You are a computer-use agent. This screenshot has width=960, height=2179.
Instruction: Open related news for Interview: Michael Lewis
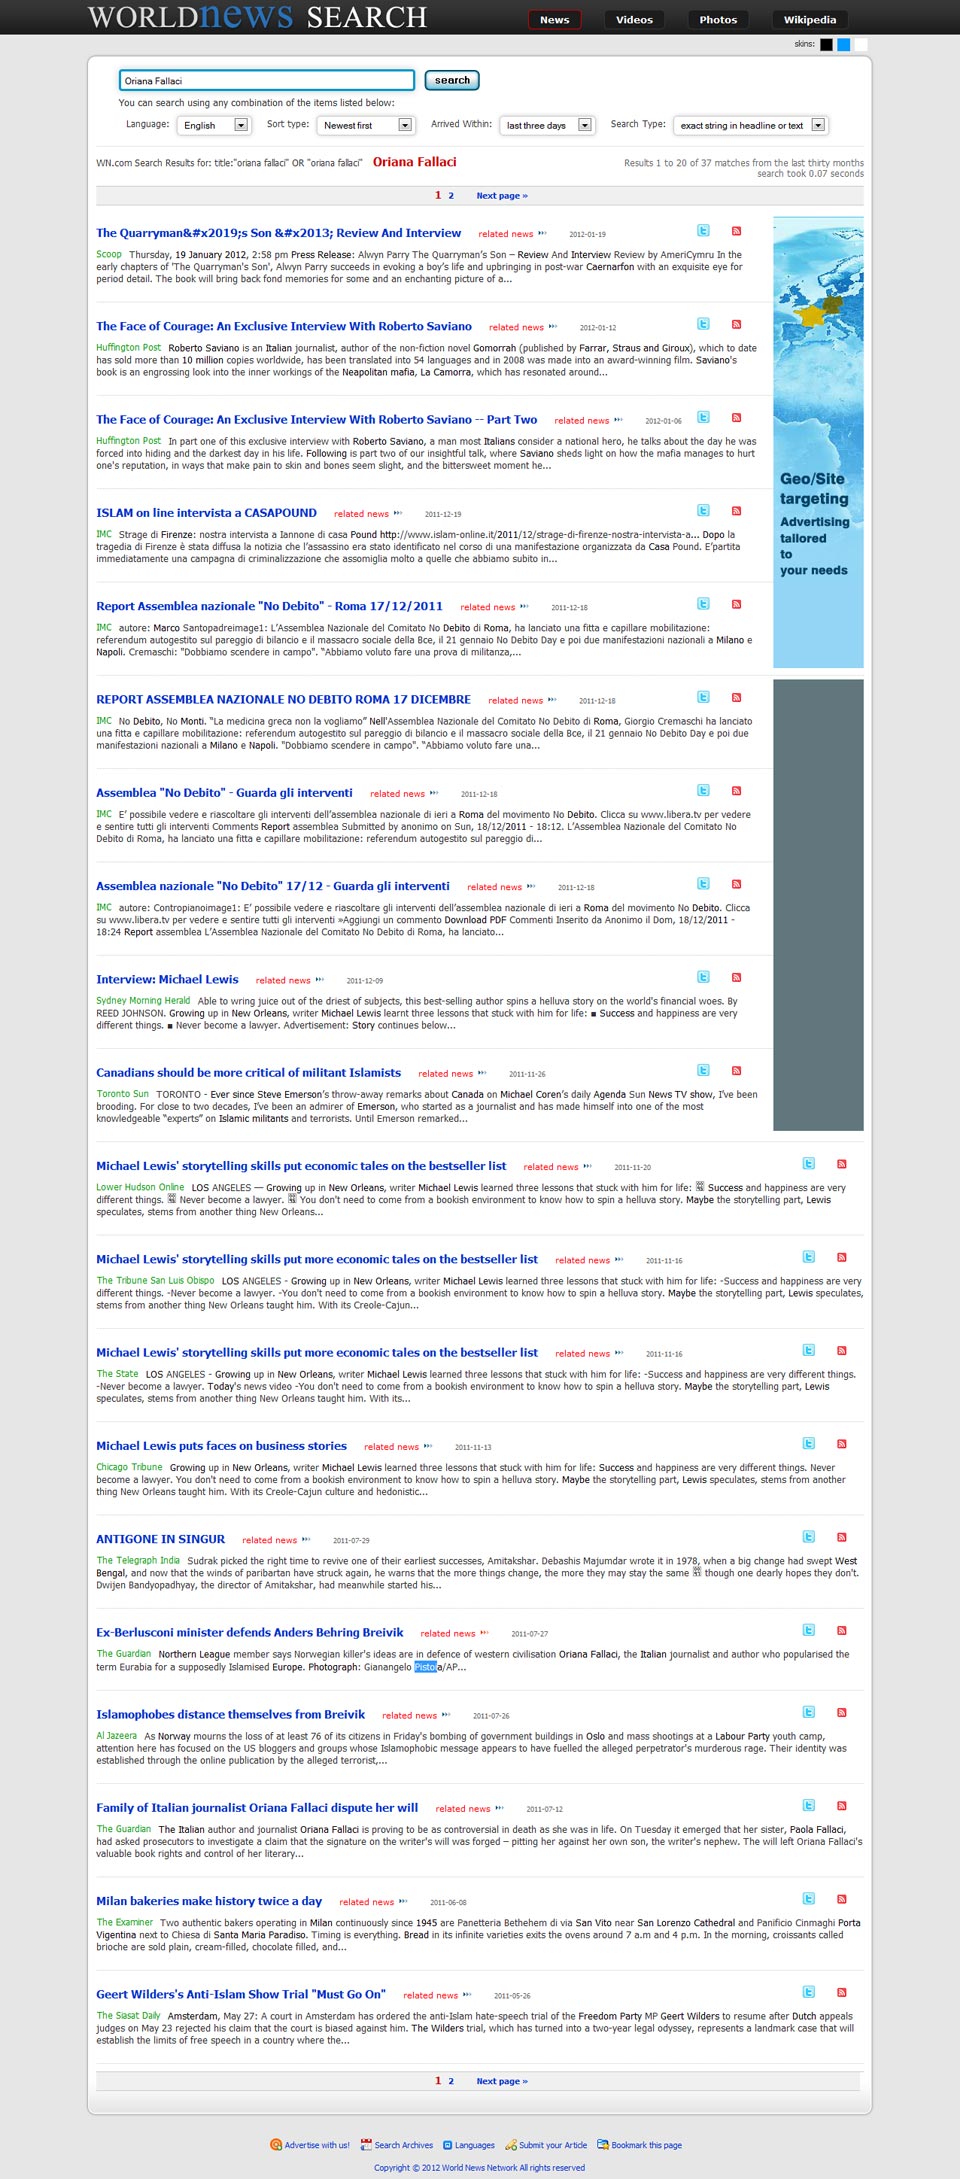[x=283, y=980]
